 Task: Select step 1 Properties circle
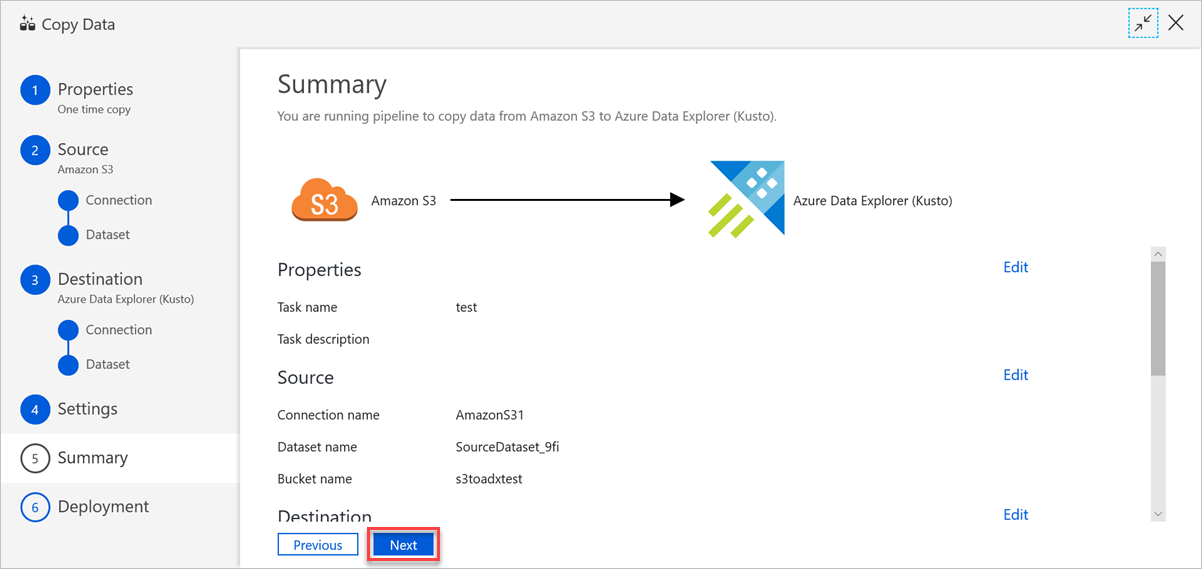pos(35,90)
